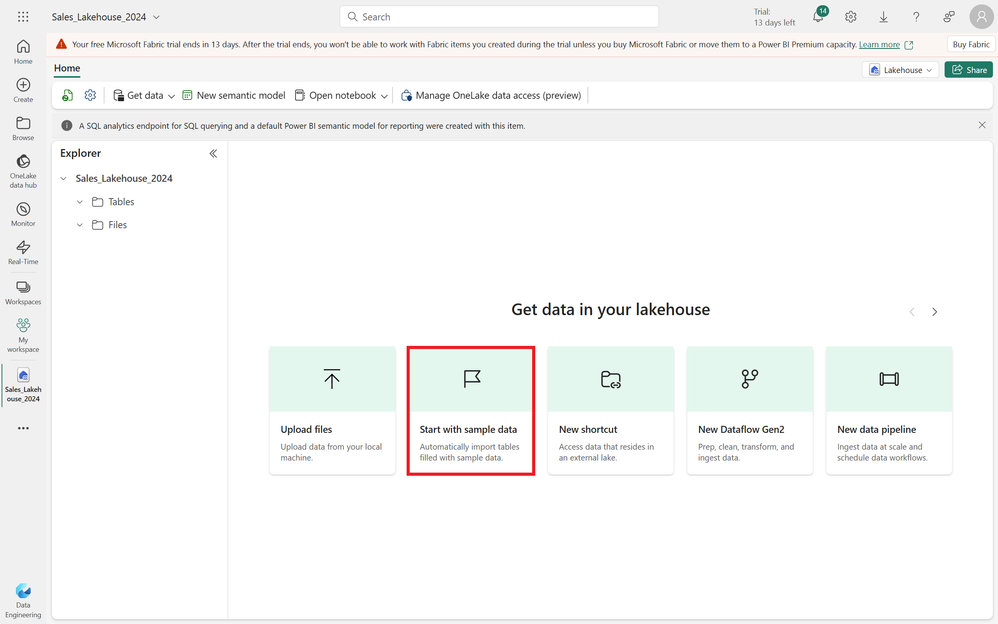Open Manage OneLake data access (preview)
Screen dimensions: 998x624
(x=491, y=96)
